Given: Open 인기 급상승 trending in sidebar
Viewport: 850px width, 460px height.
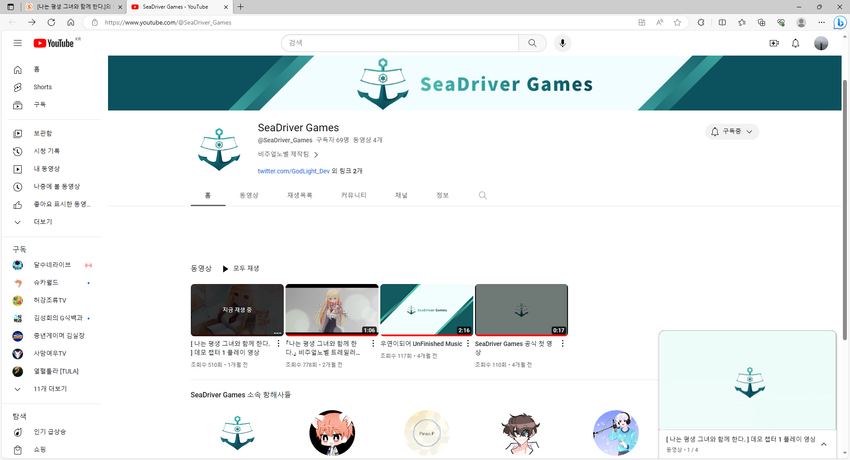Looking at the screenshot, I should [51, 432].
